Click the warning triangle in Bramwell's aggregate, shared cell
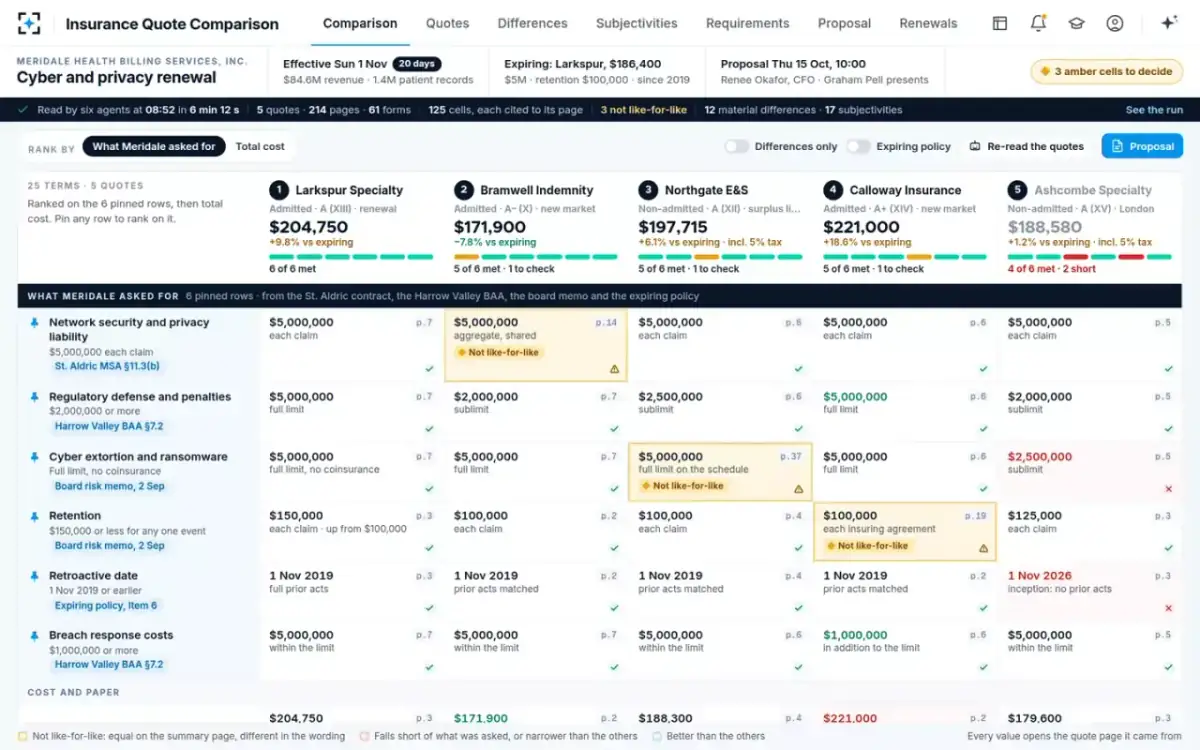The height and width of the screenshot is (750, 1200). (x=614, y=369)
